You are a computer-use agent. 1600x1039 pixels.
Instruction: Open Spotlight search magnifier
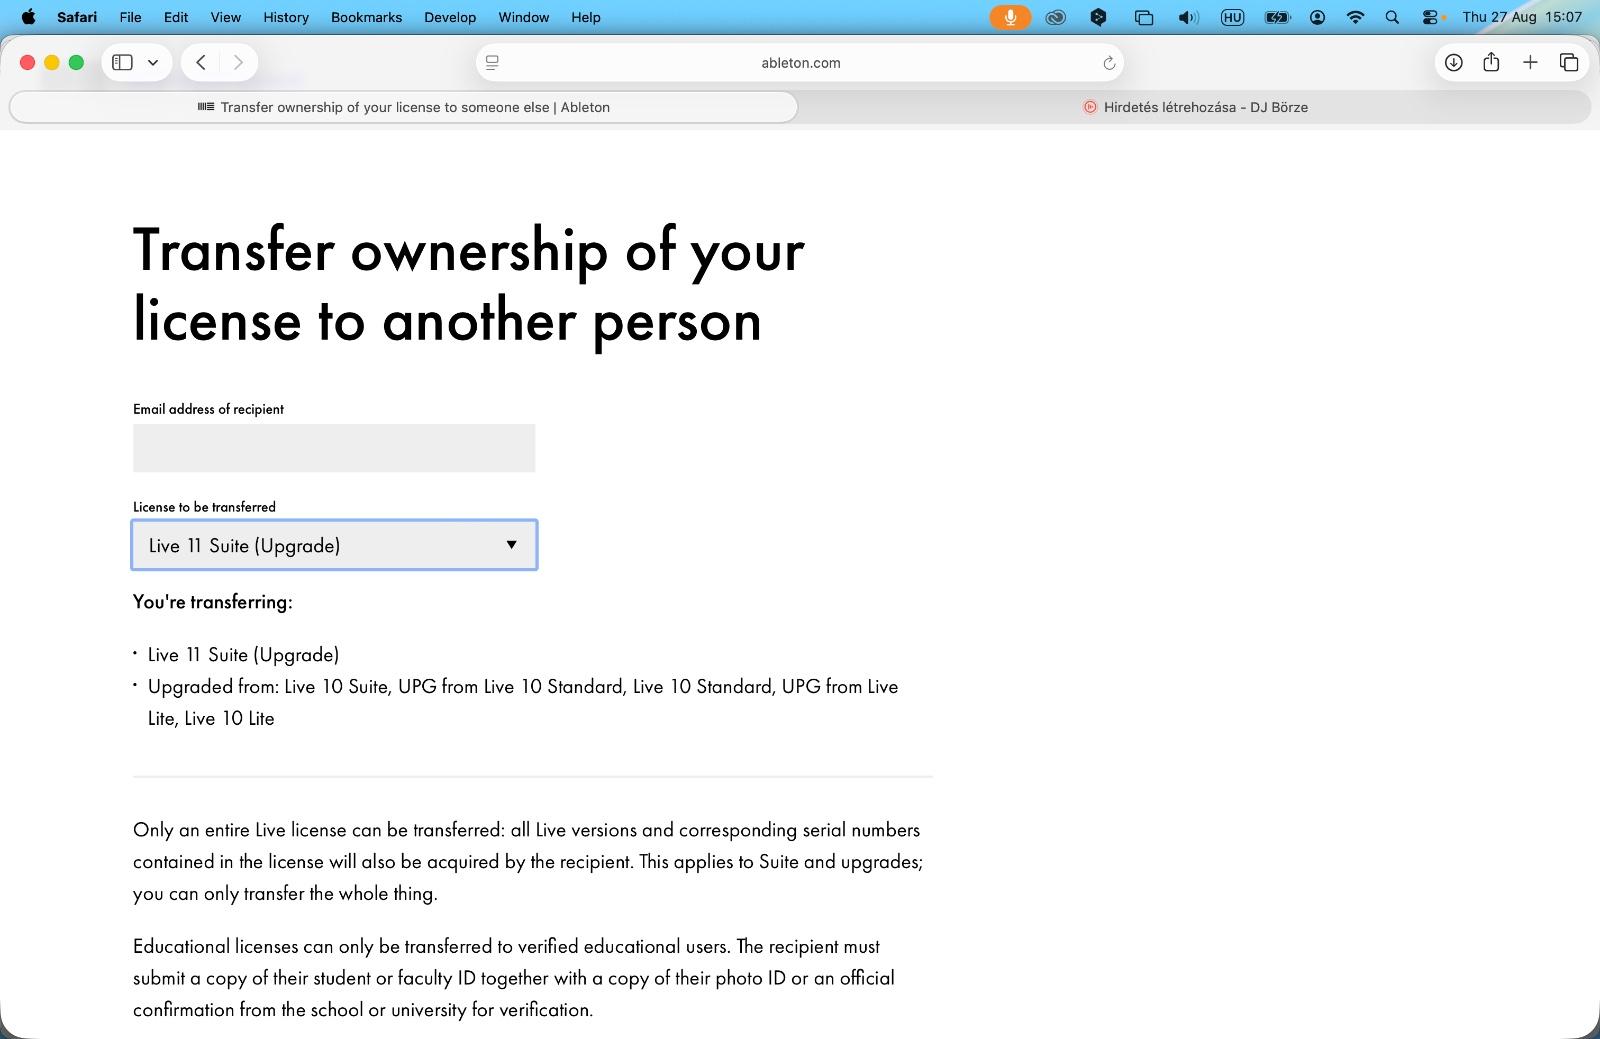(x=1392, y=17)
